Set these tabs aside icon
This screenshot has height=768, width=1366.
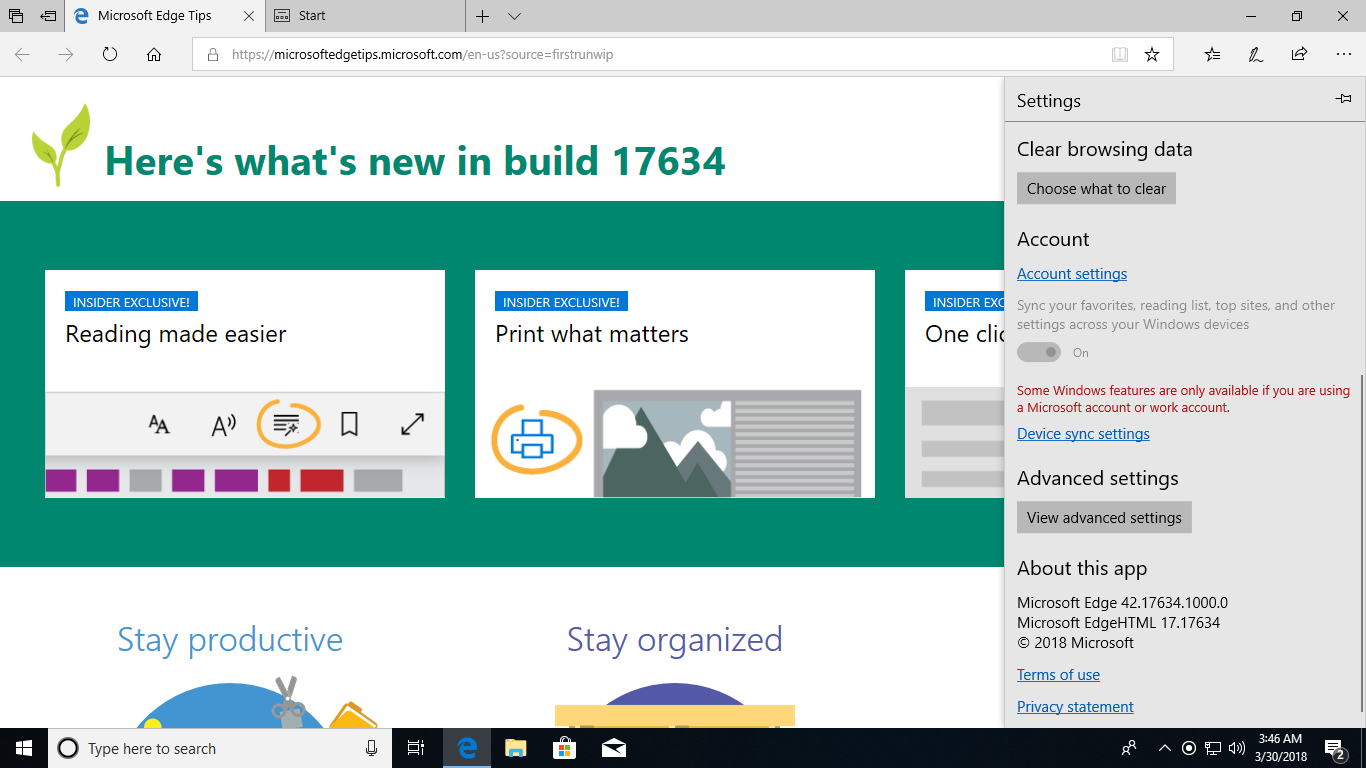48,16
